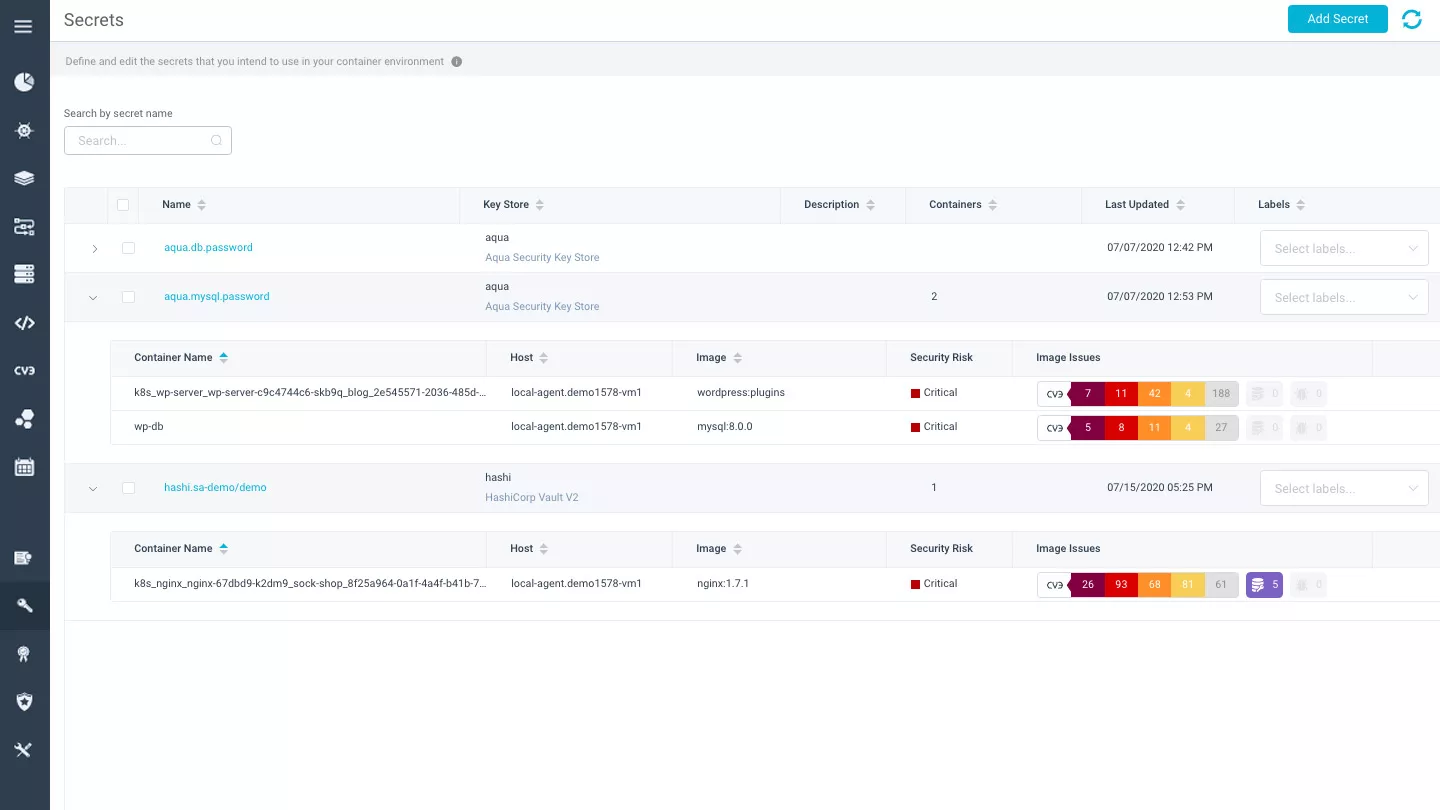Sort by Container Name under hashi.sa-demo/demo
The width and height of the screenshot is (1440, 810).
click(223, 549)
